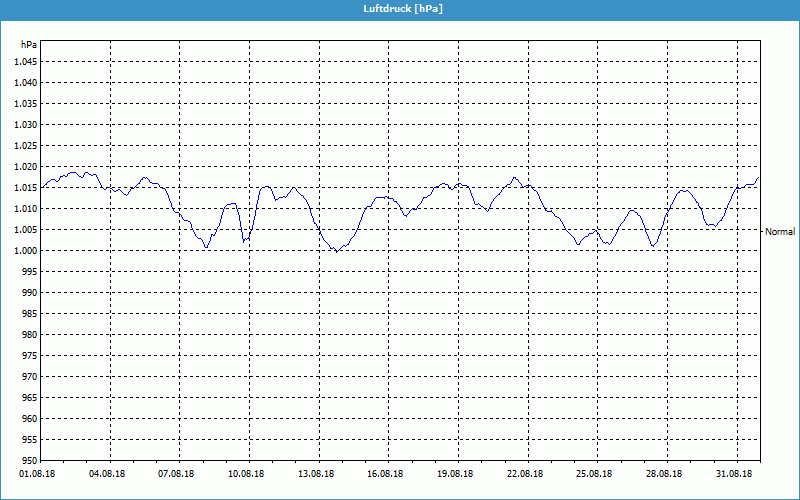
Task: Click the hPa unit label above the axis
Action: [x=29, y=45]
